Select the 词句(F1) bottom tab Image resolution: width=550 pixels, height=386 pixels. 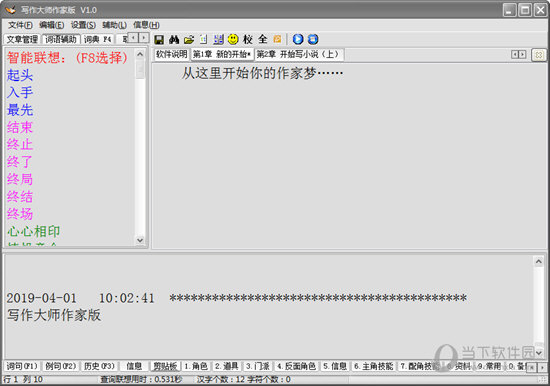22,366
